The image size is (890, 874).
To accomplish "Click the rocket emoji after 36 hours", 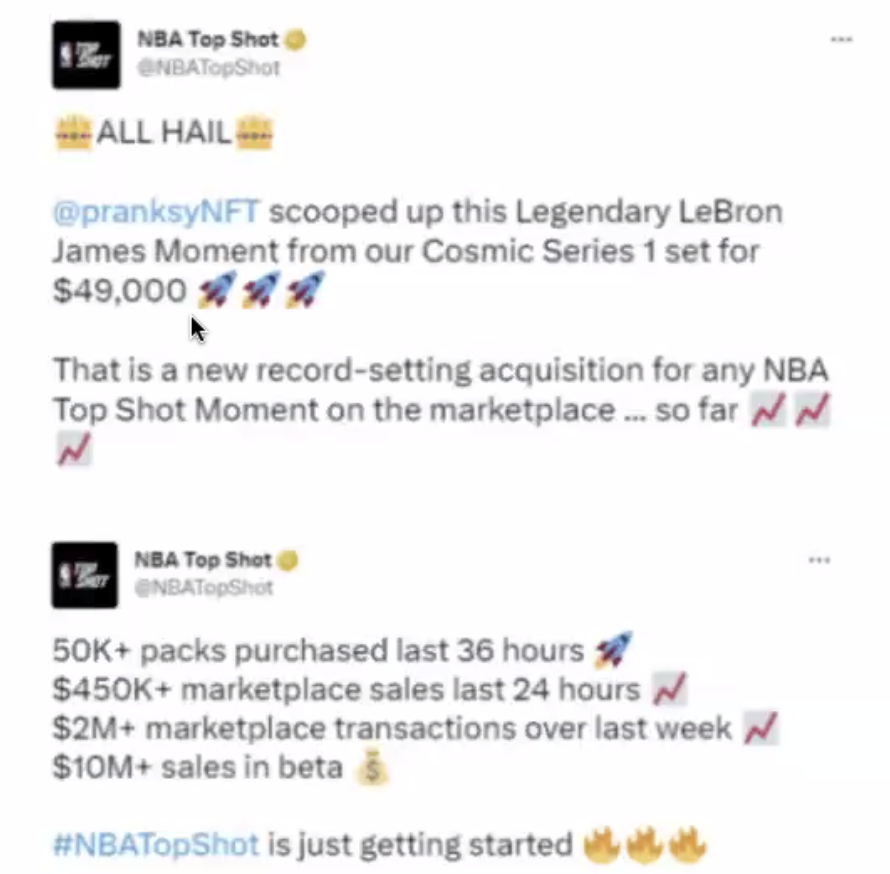I will pyautogui.click(x=613, y=649).
